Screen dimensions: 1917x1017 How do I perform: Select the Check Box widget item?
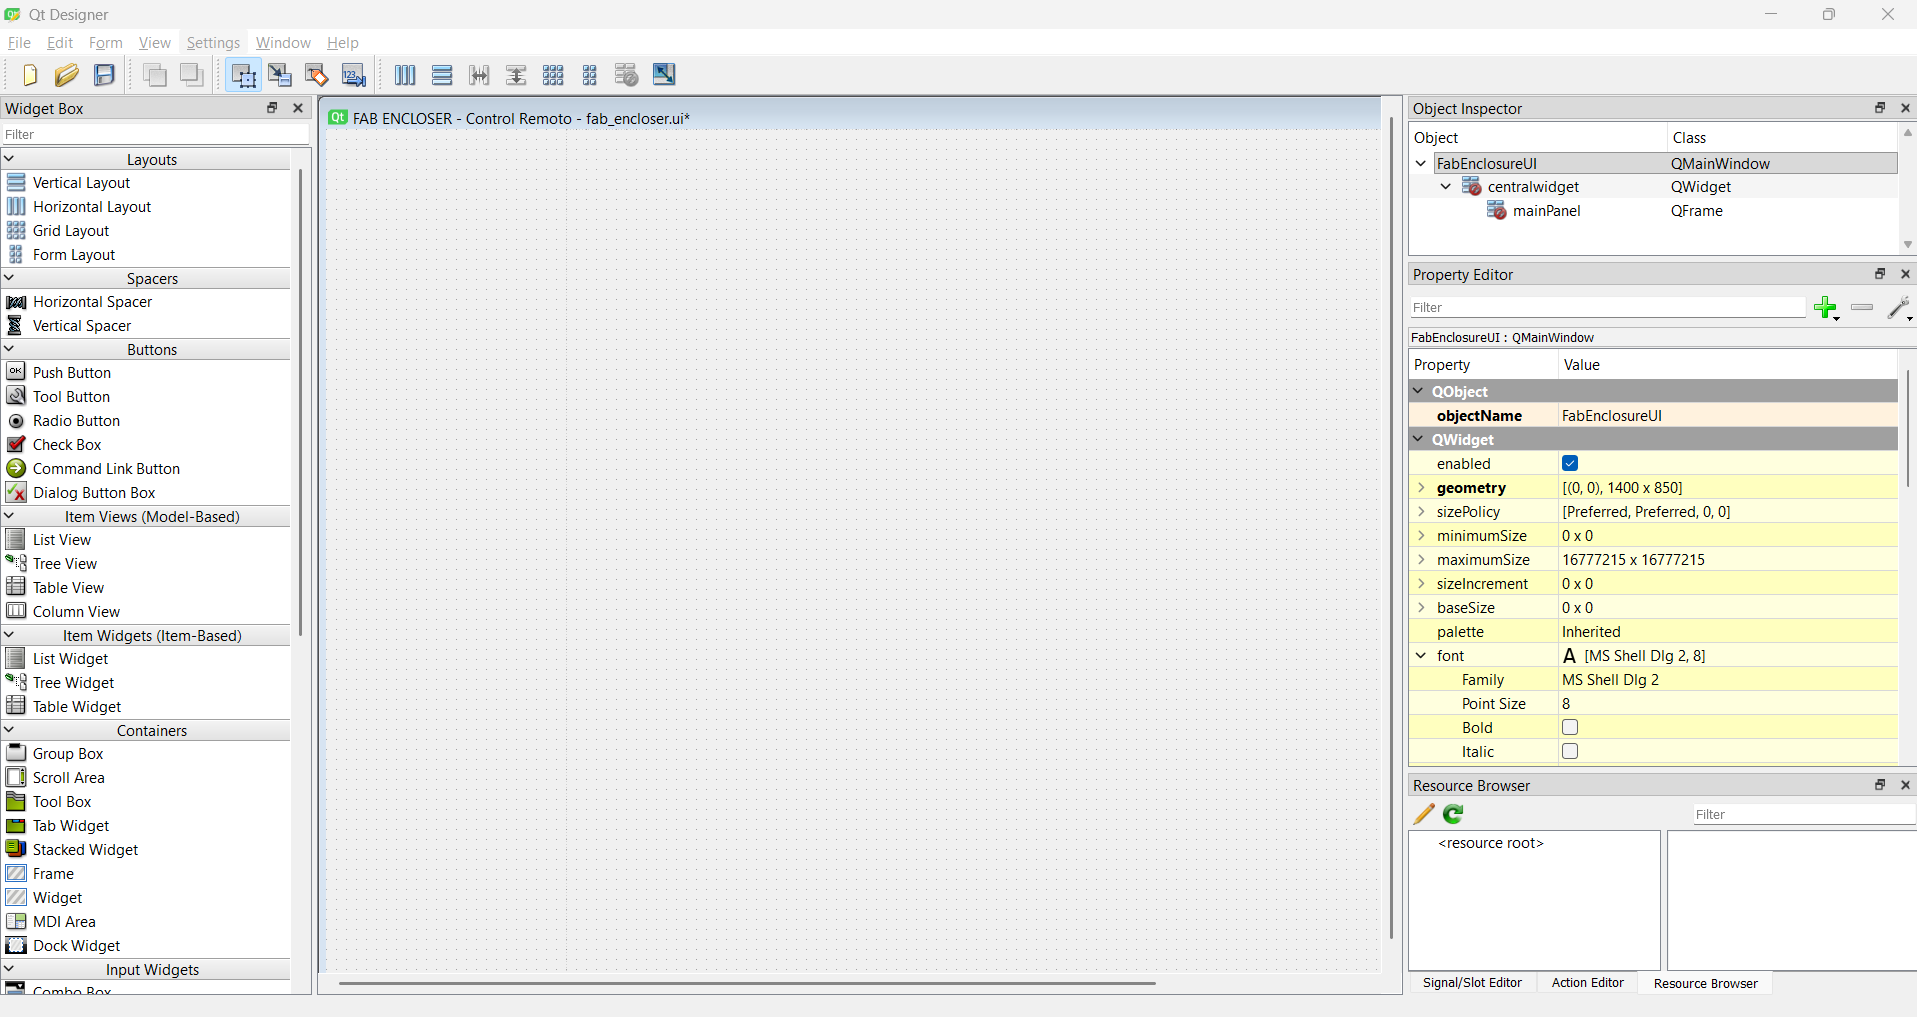point(67,445)
